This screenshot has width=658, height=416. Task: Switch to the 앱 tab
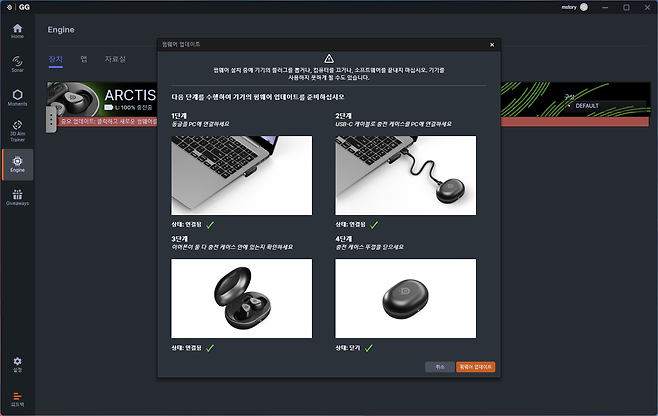pyautogui.click(x=84, y=60)
